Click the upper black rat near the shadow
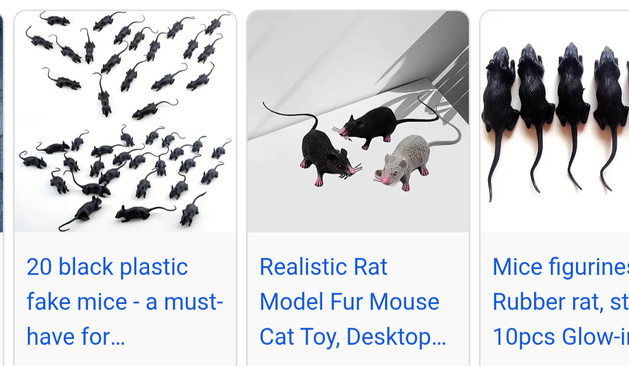 coord(385,124)
